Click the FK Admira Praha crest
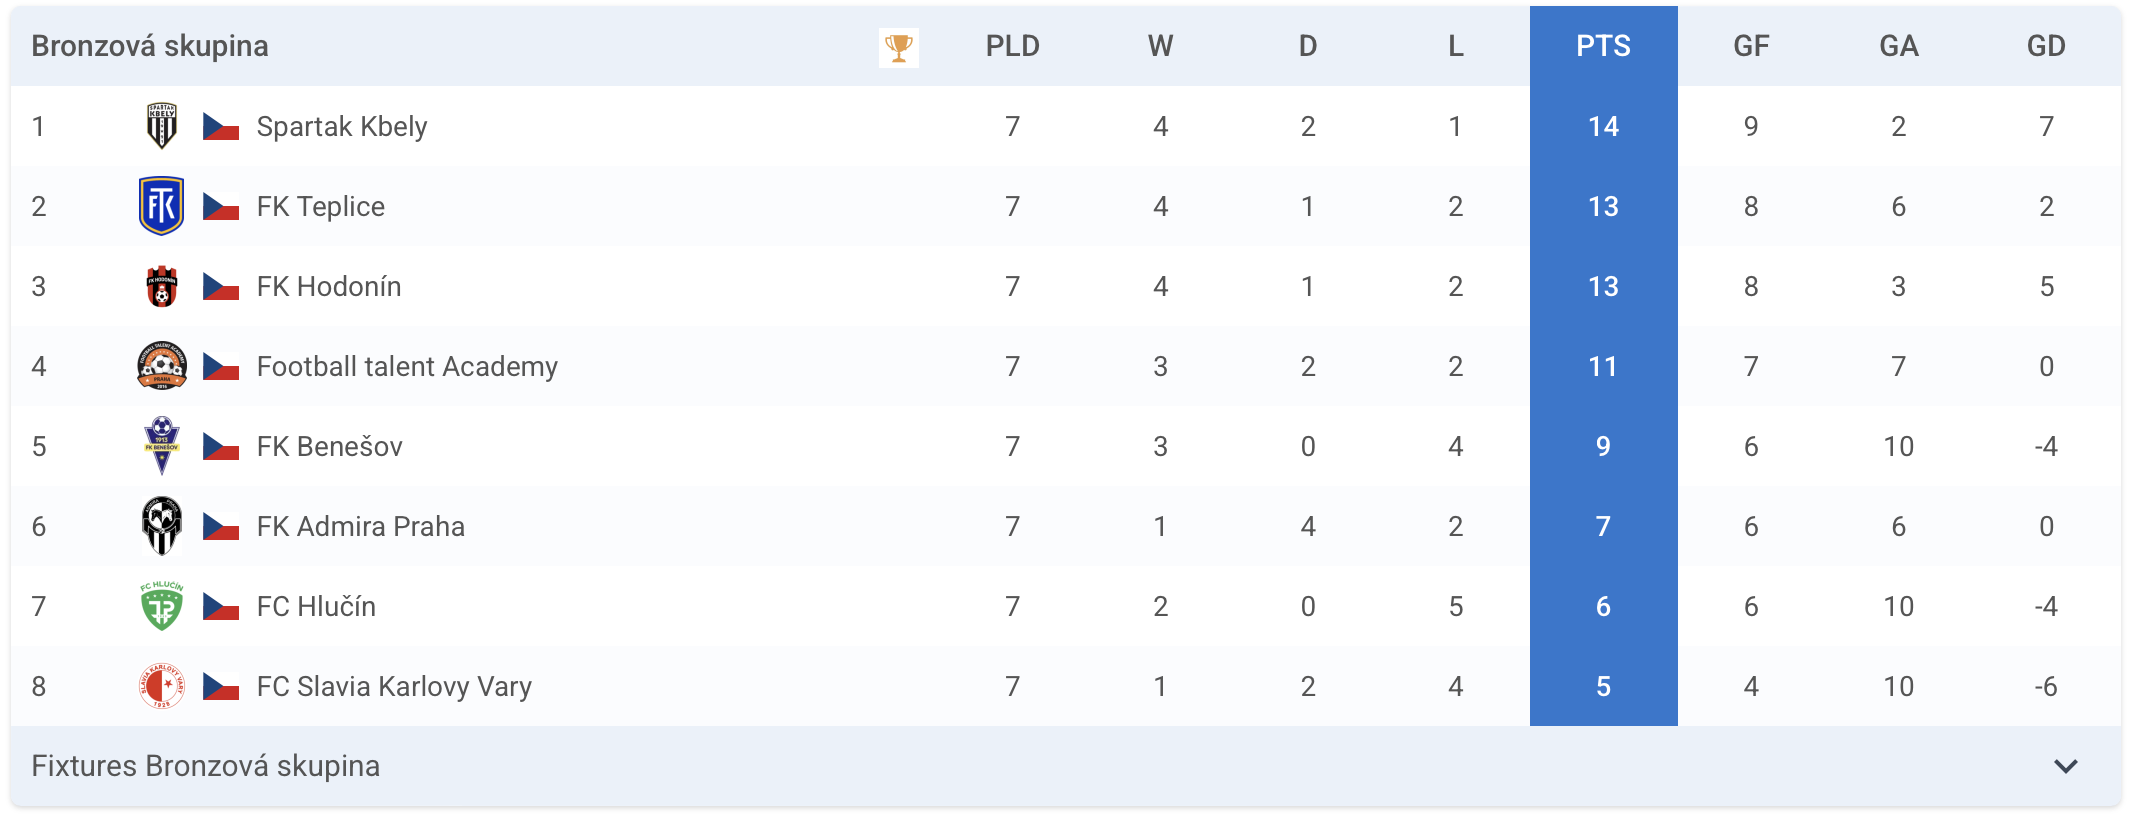 pyautogui.click(x=161, y=526)
